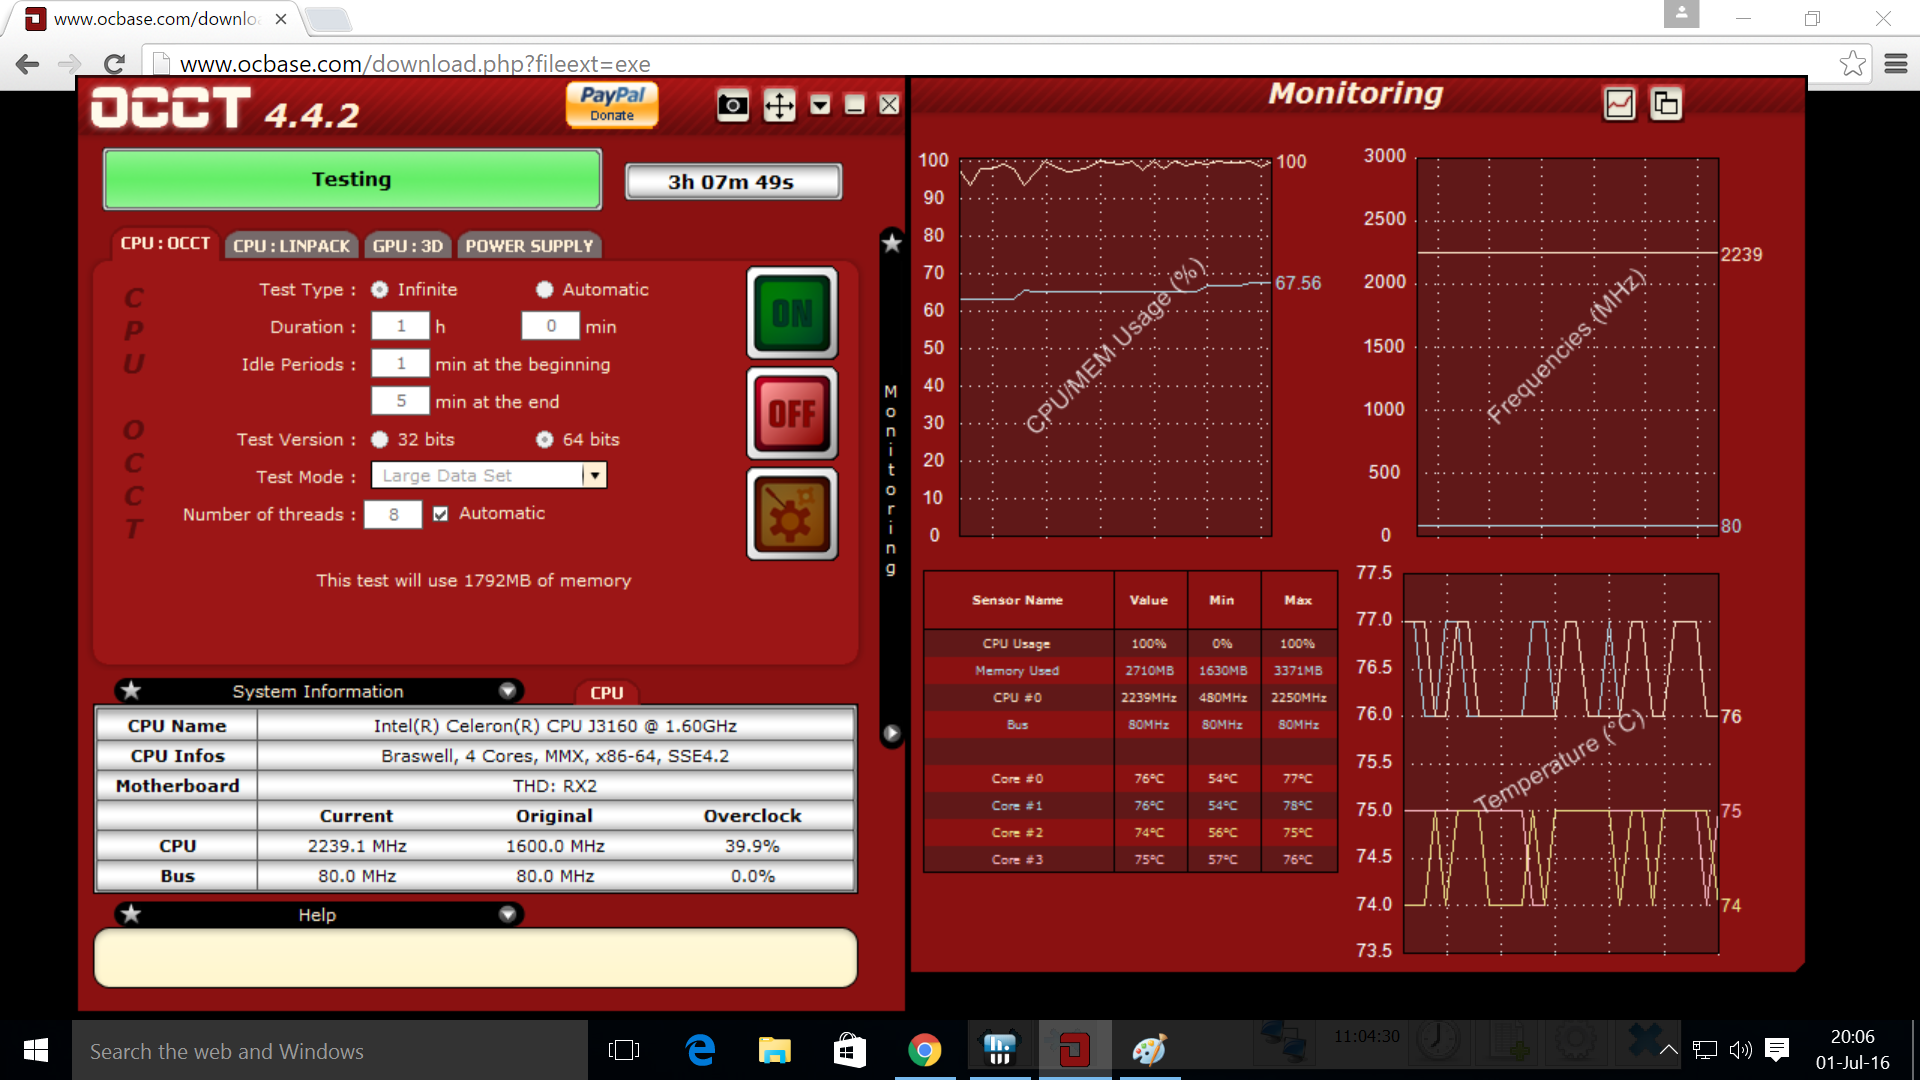The height and width of the screenshot is (1080, 1920).
Task: Click the window layout icon in Monitoring header
Action: click(x=1666, y=104)
